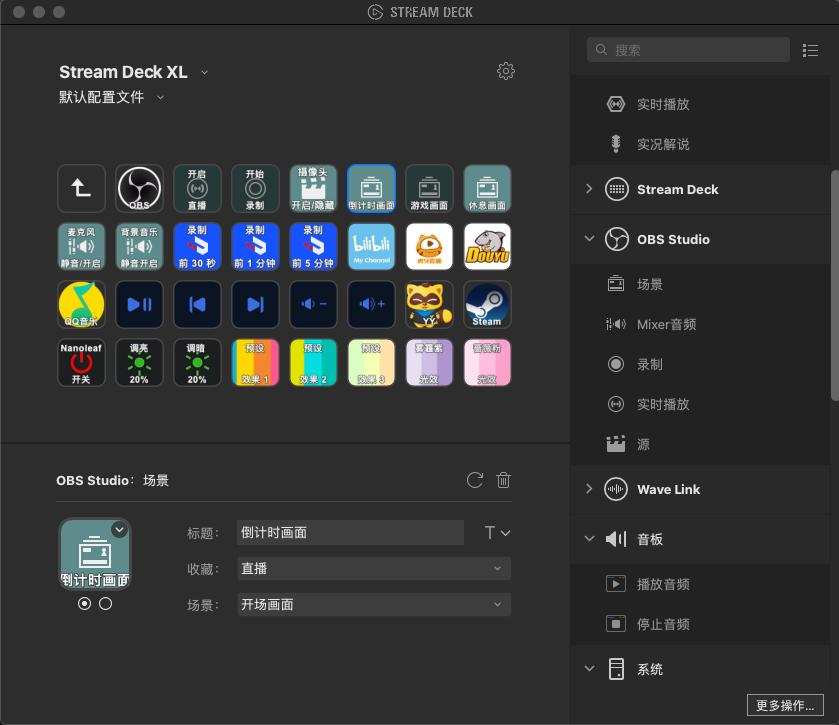Open settings with the gear icon

(x=506, y=71)
